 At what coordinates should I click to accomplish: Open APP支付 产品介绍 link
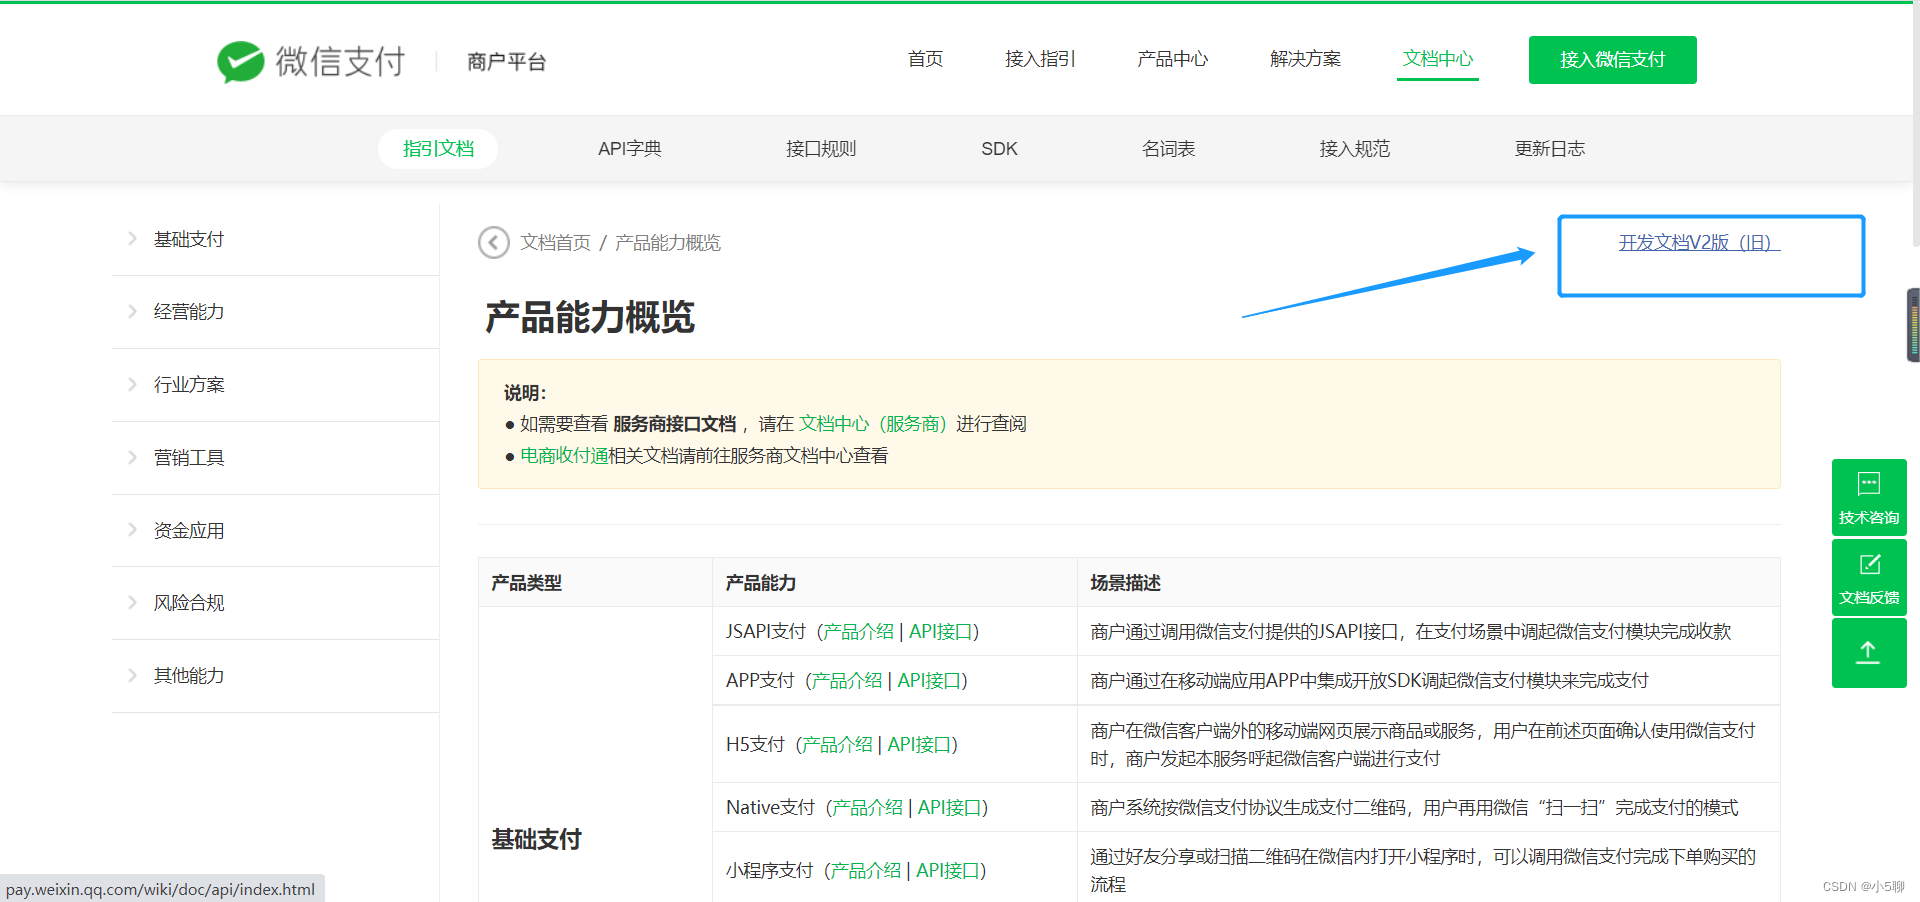[x=847, y=681]
